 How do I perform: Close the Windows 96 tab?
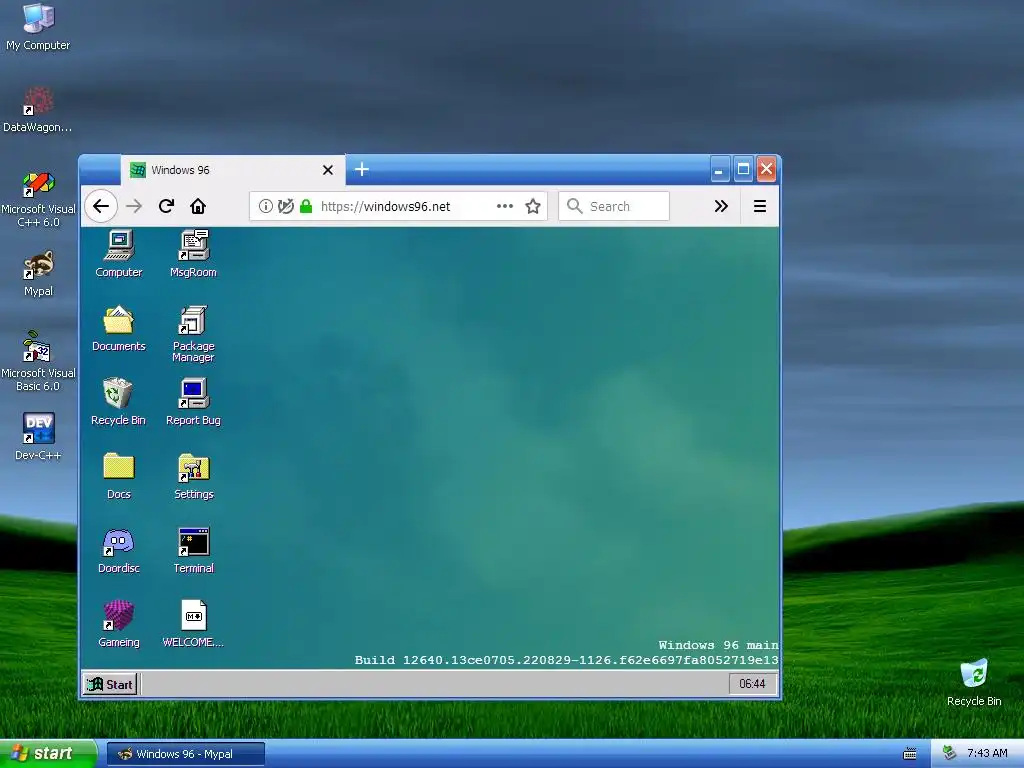(x=328, y=170)
